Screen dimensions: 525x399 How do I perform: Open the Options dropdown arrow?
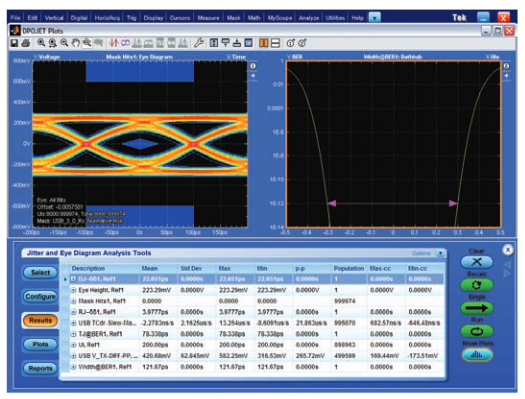click(441, 253)
